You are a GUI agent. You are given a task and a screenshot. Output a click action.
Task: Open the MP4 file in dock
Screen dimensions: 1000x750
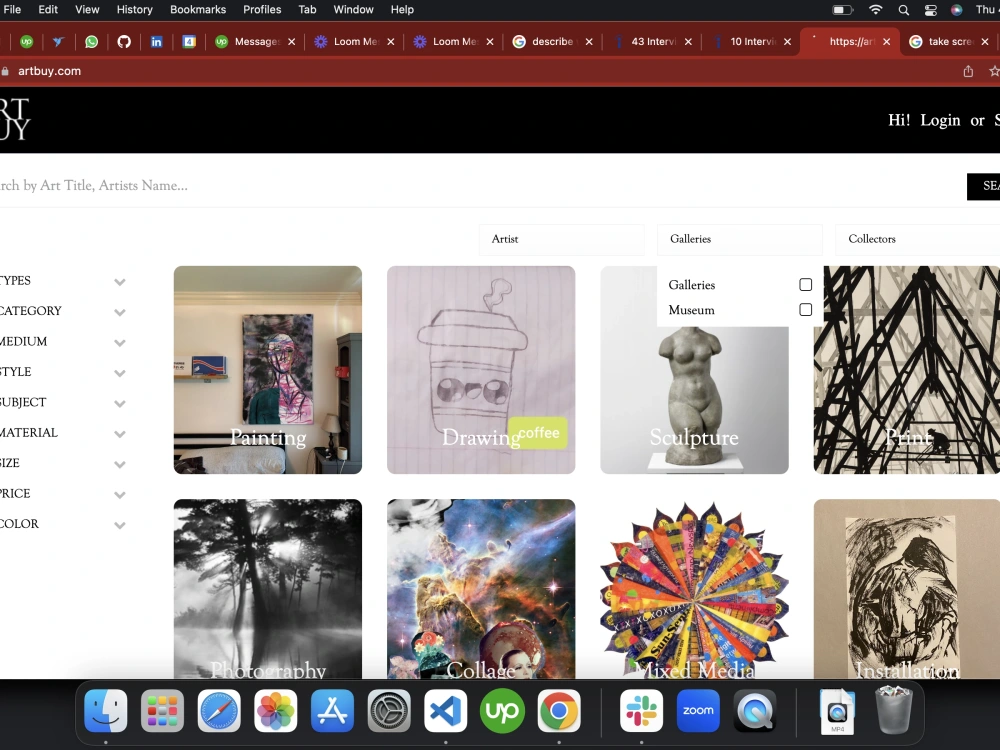(837, 710)
